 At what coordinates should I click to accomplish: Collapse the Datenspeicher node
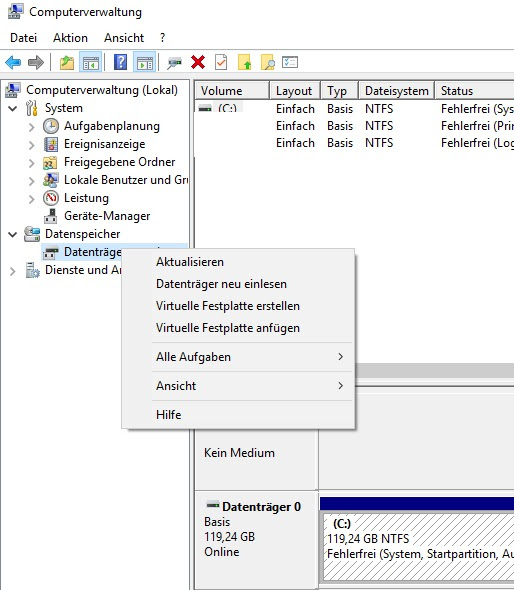[x=13, y=235]
